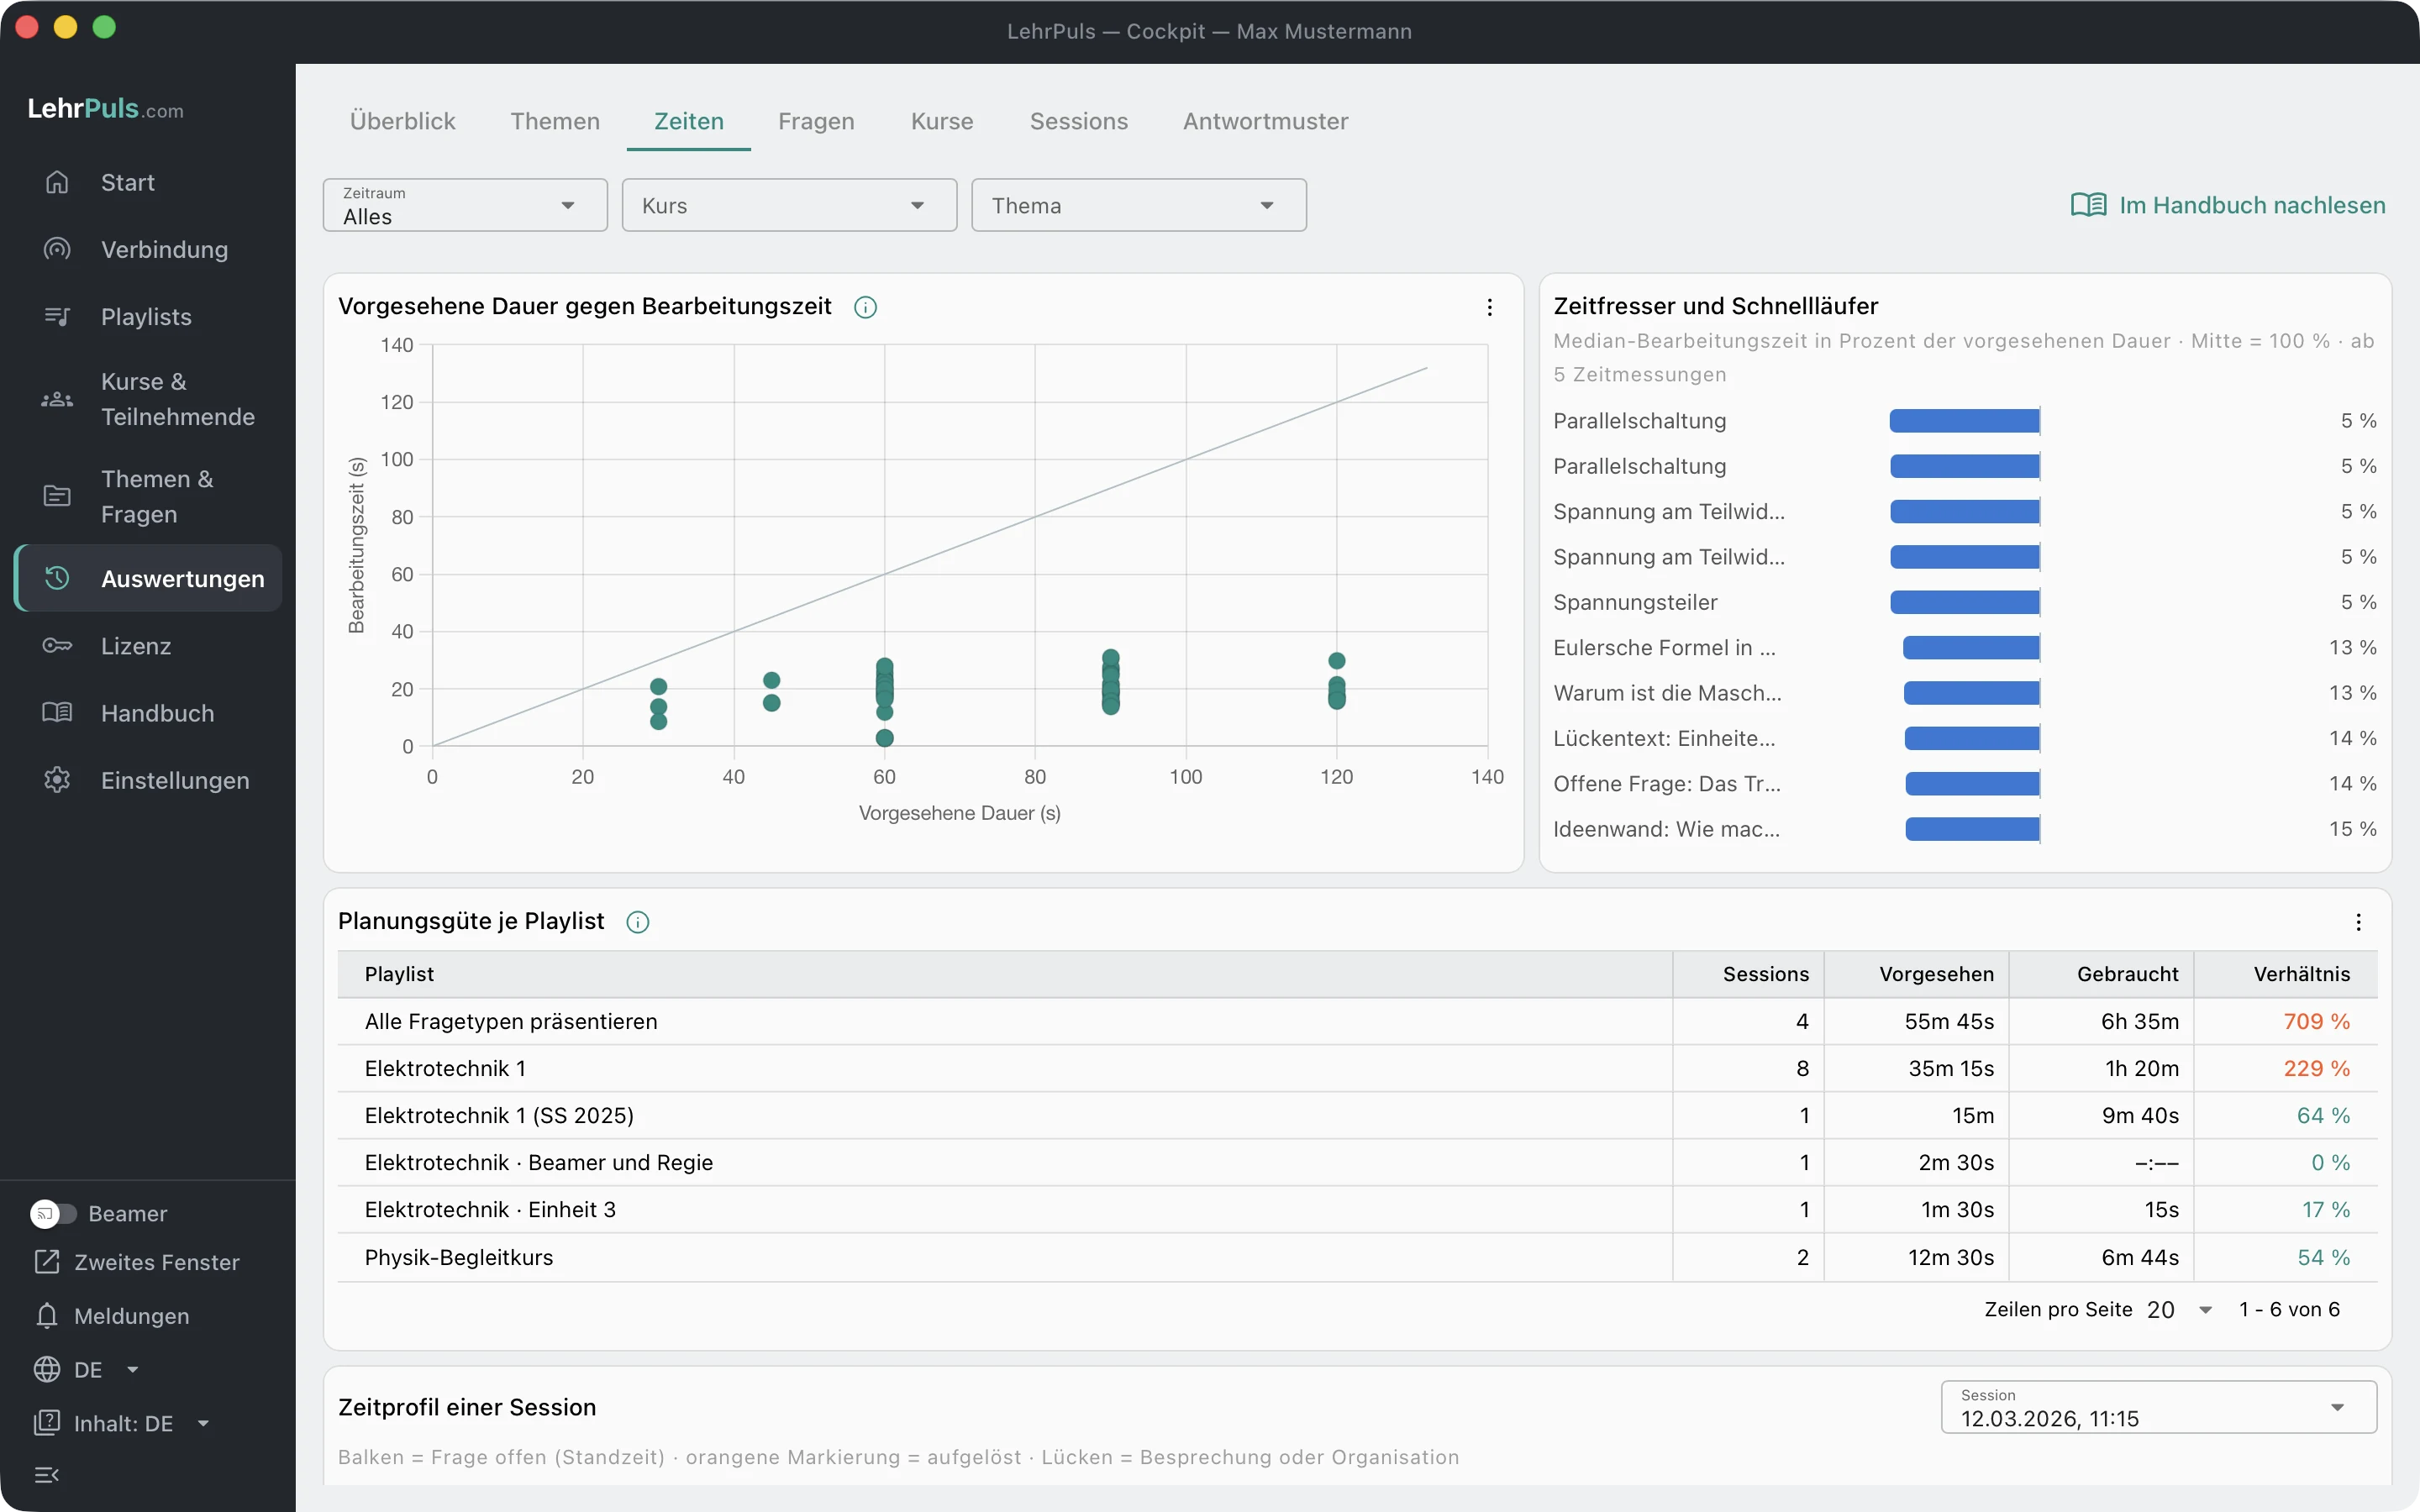The image size is (2420, 1512).
Task: Select the Elektrotechnik 1 (SS 2025) row
Action: 1357,1115
